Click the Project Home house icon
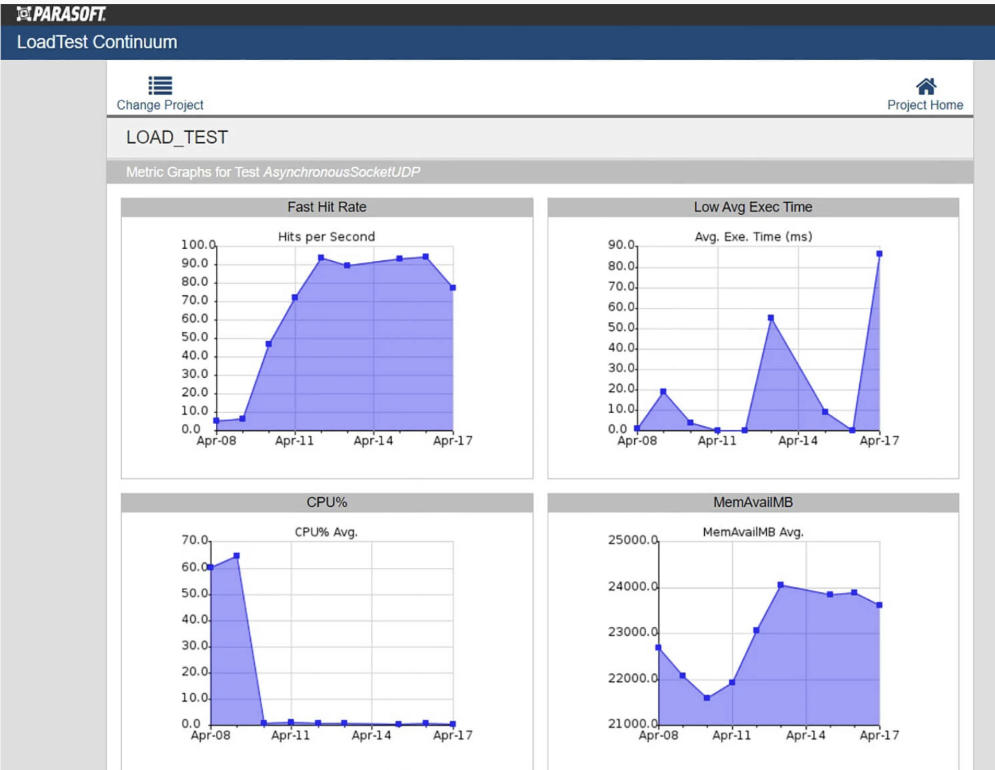Image resolution: width=995 pixels, height=770 pixels. point(926,86)
